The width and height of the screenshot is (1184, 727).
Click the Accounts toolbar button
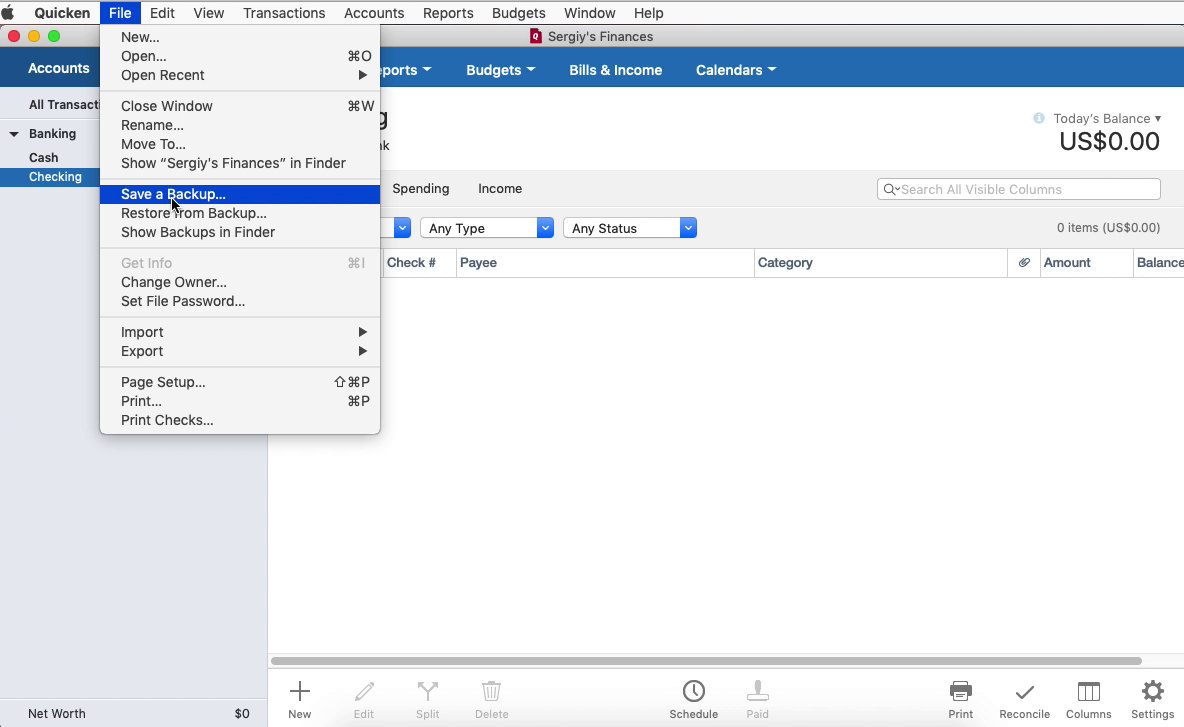[59, 68]
